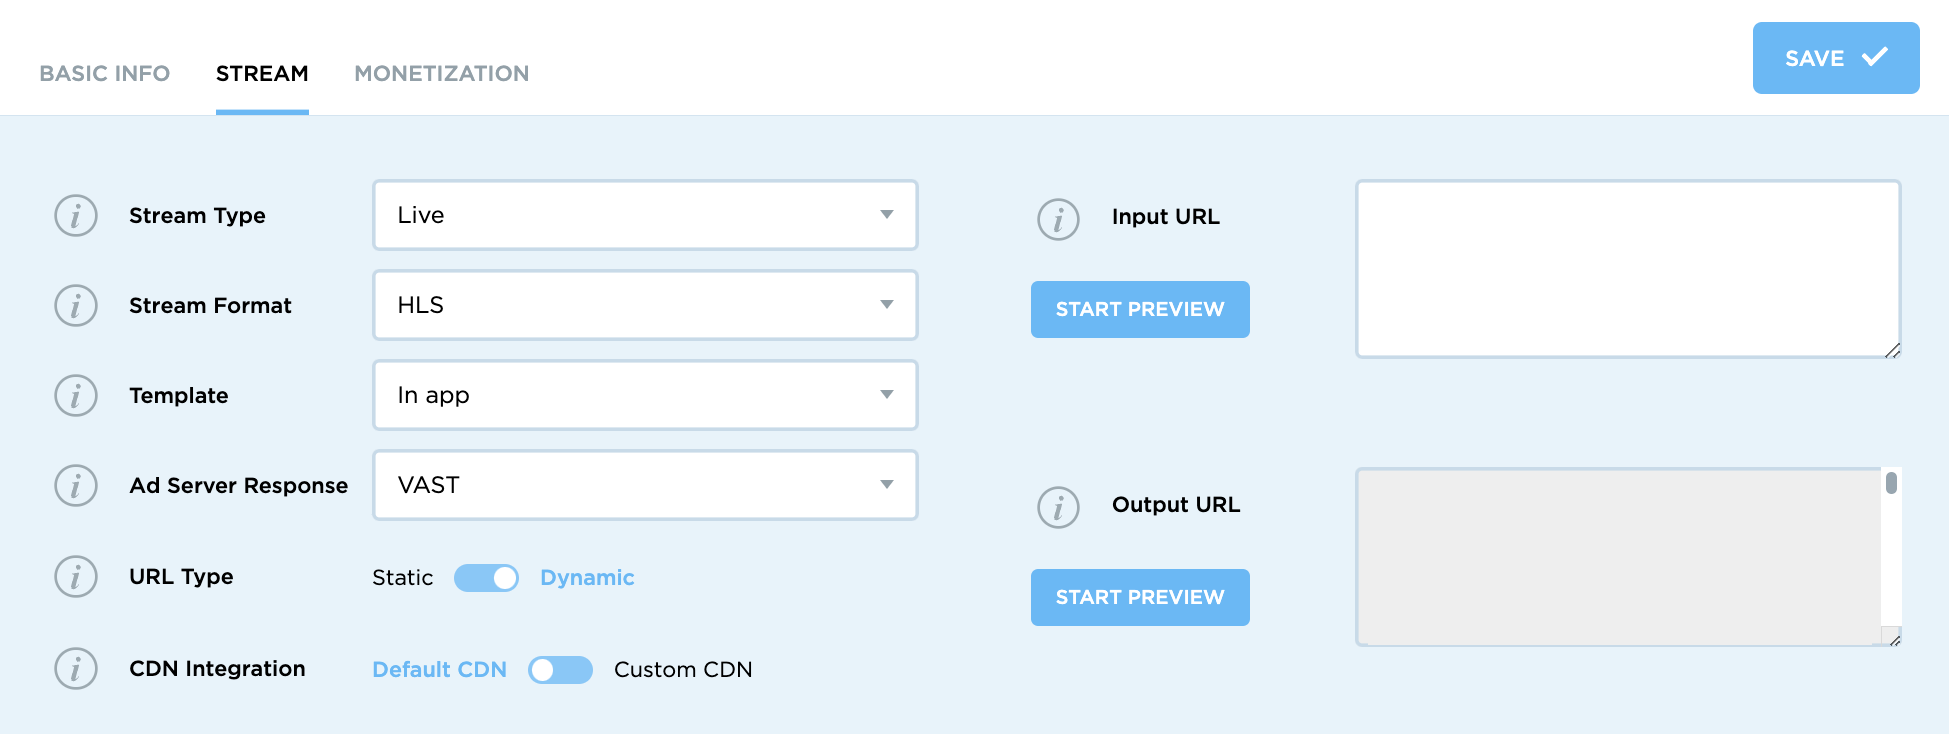The width and height of the screenshot is (1949, 734).
Task: Open the Stream Type dropdown showing Live
Action: pos(645,215)
